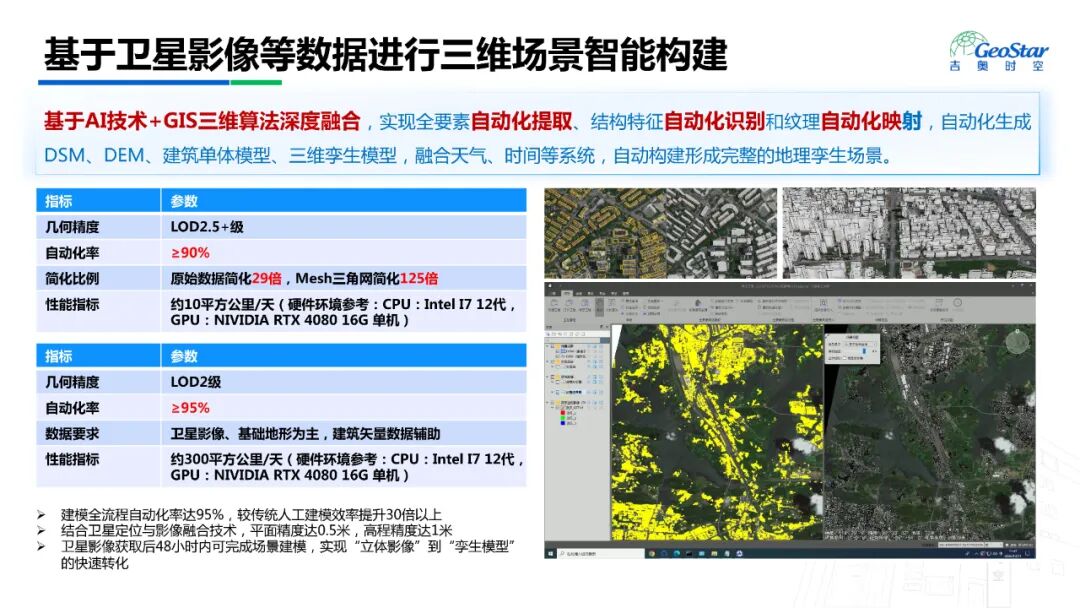
Task: Click the building model icon in the ribbon
Action: coord(698,303)
